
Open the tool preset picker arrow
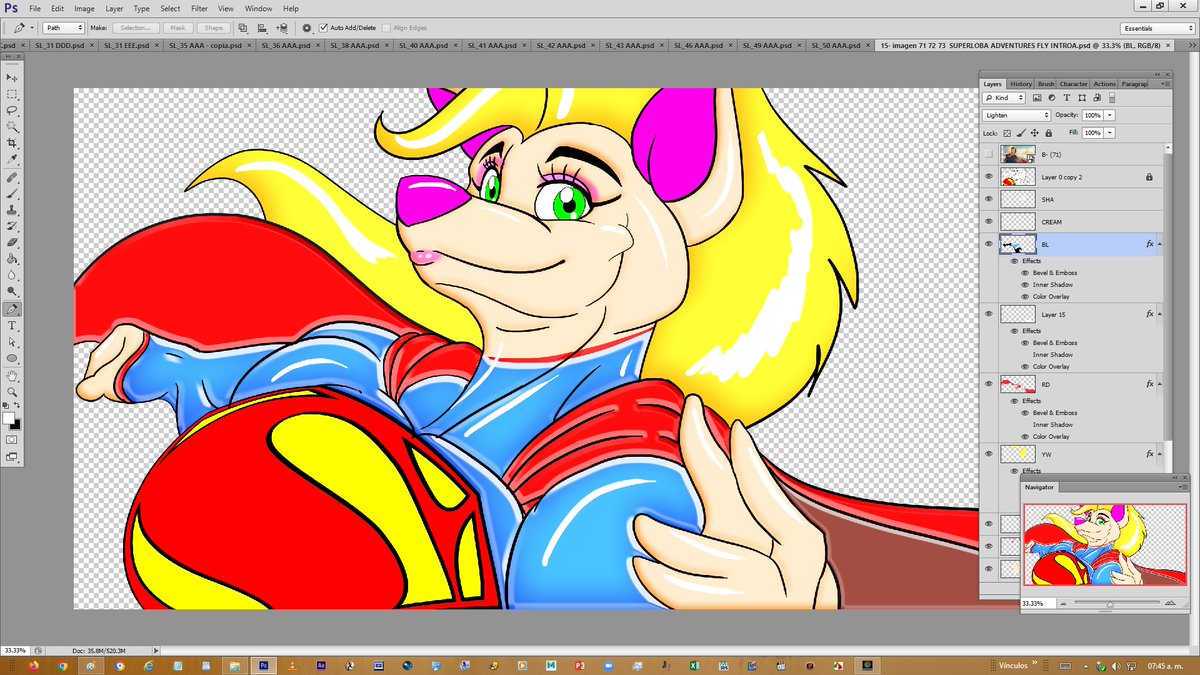(32, 28)
